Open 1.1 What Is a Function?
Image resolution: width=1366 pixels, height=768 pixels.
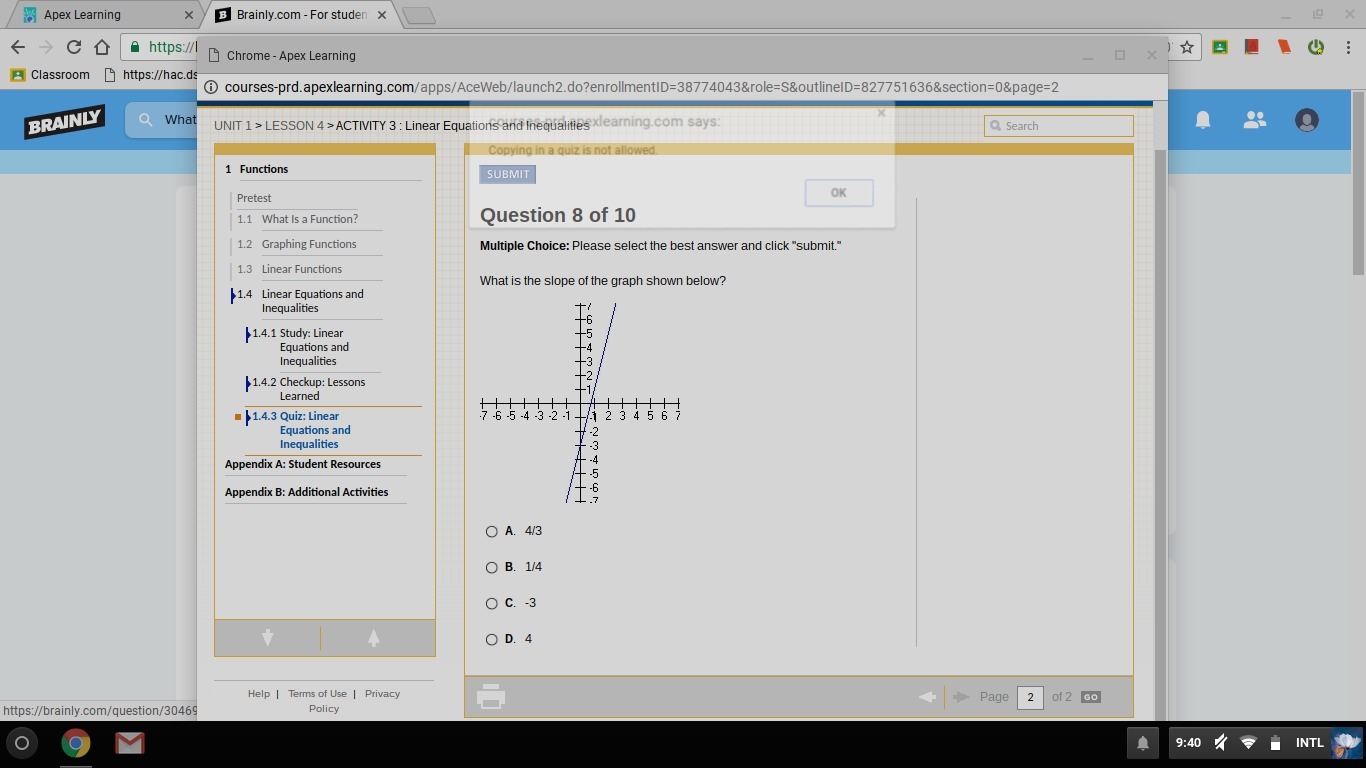click(x=309, y=219)
